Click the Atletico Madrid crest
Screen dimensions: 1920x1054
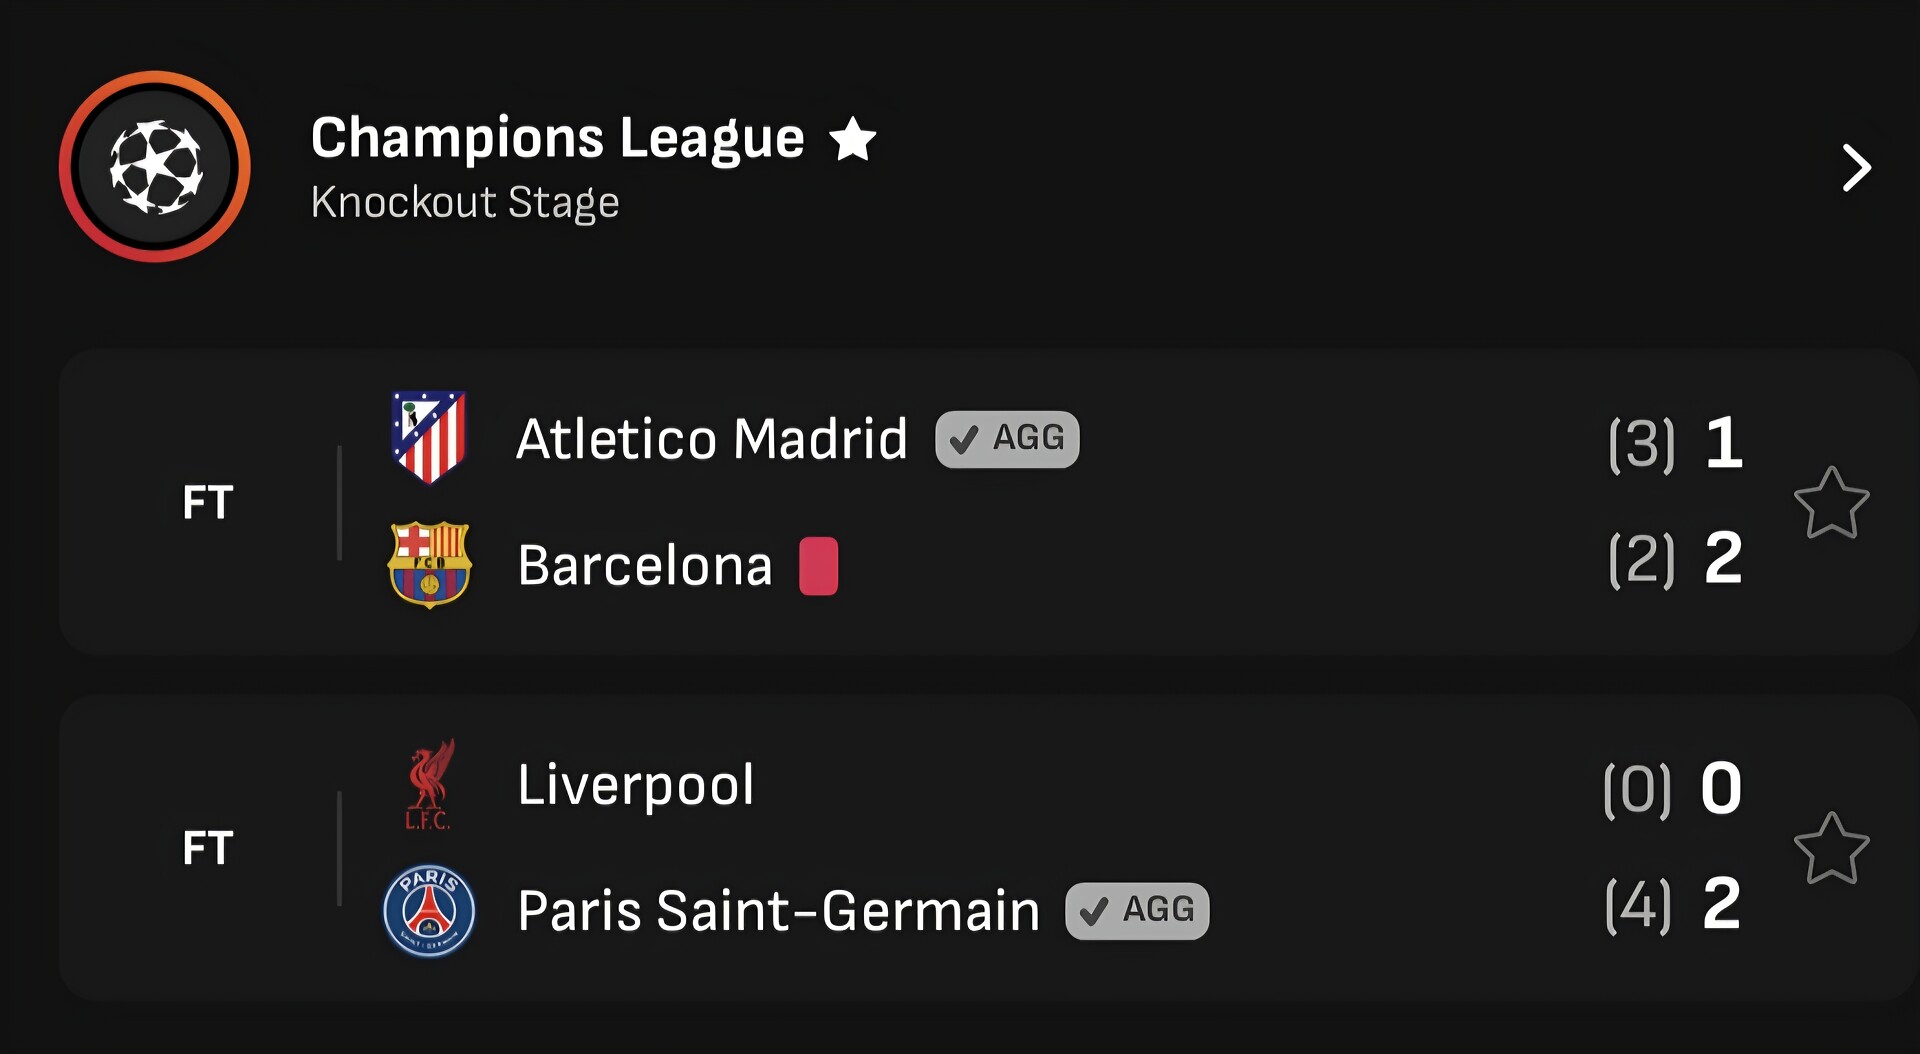click(429, 437)
